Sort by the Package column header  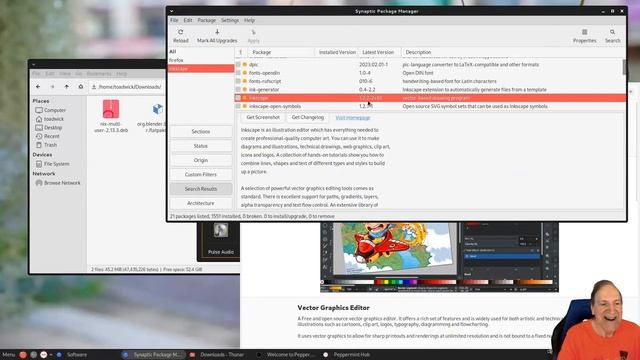click(x=281, y=52)
